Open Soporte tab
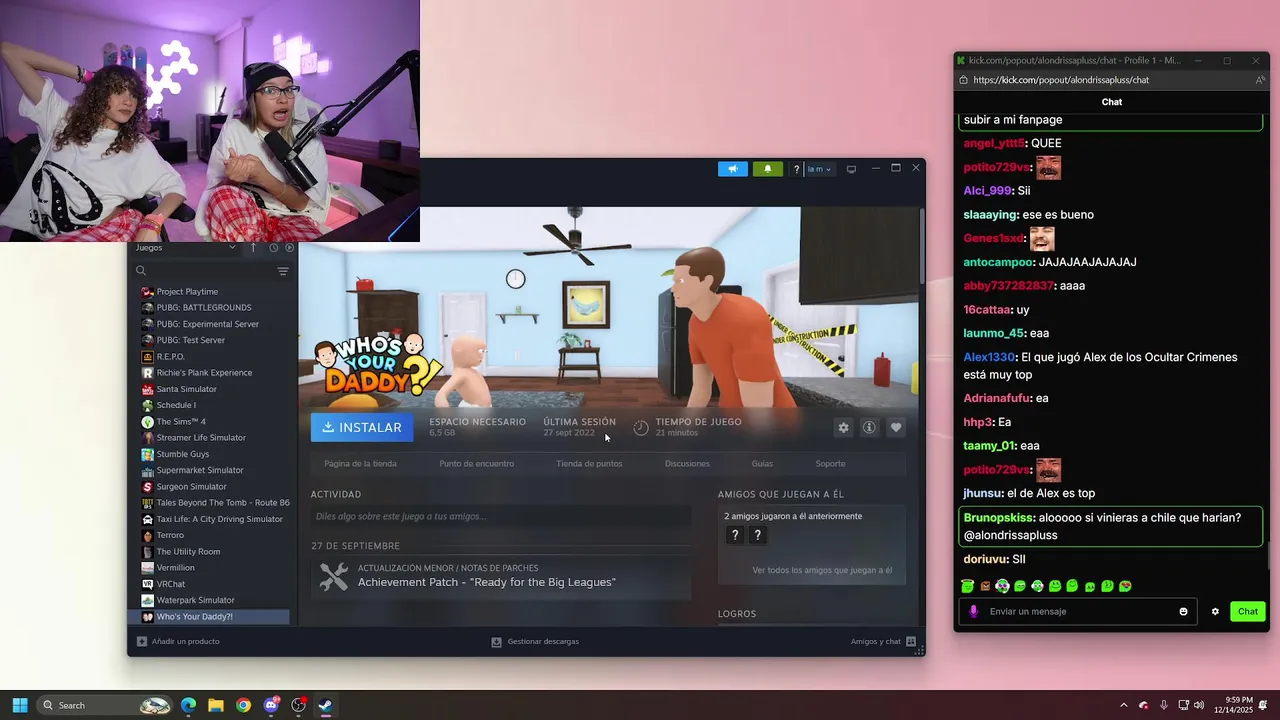Viewport: 1280px width, 720px height. tap(830, 464)
